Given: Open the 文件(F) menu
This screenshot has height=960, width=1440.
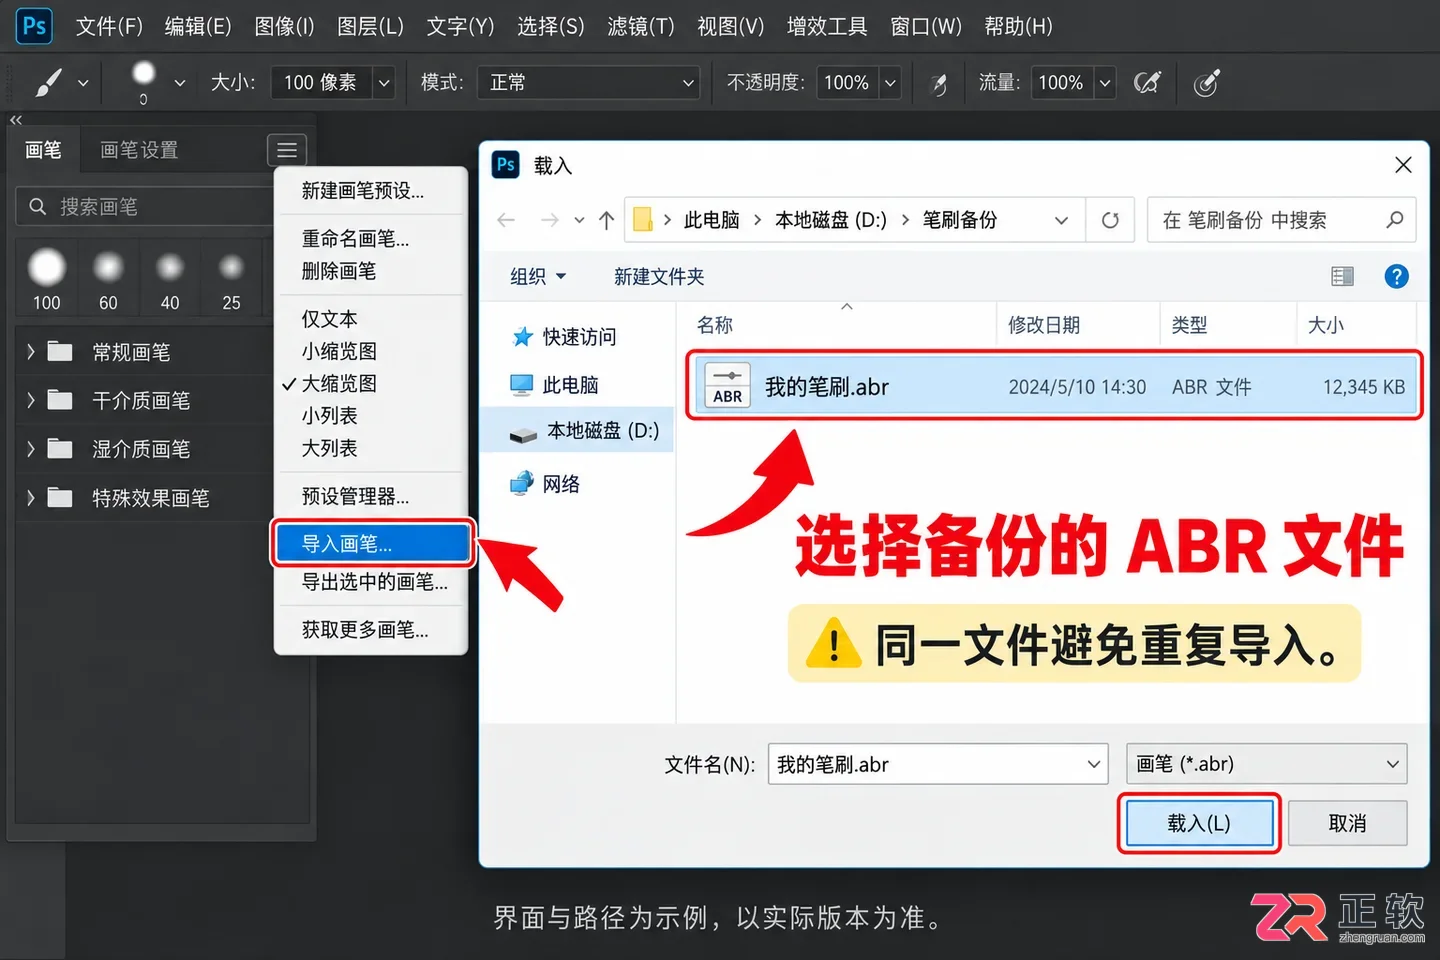Looking at the screenshot, I should (x=109, y=26).
